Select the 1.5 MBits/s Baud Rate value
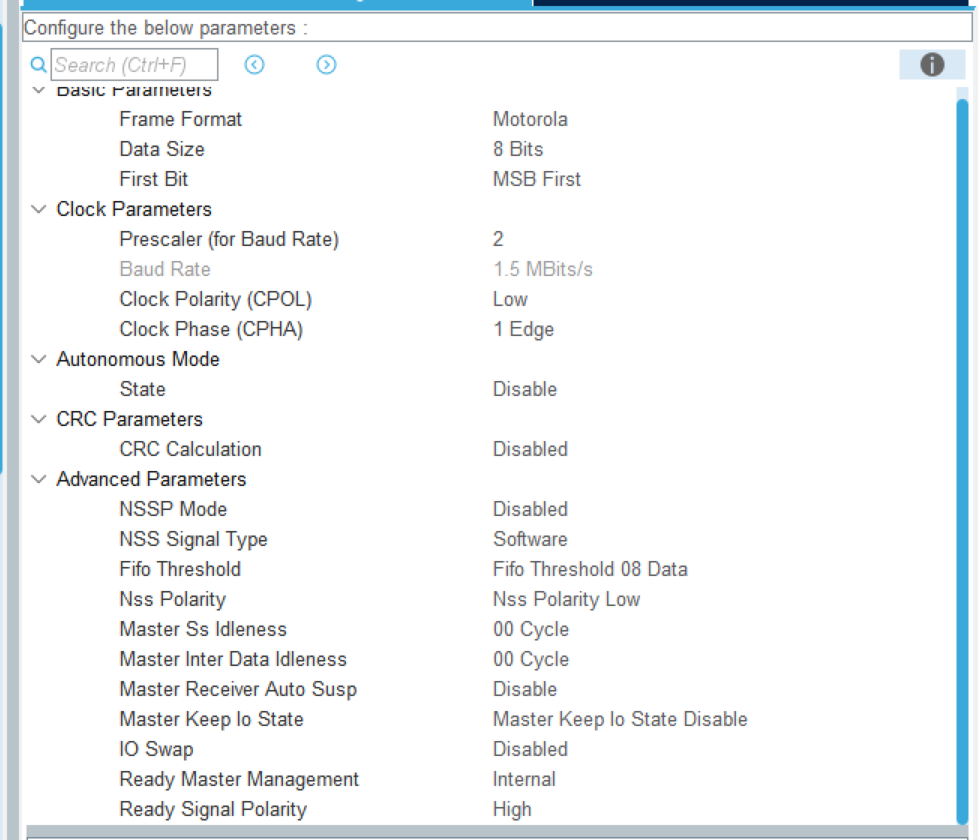This screenshot has height=840, width=978. click(543, 269)
